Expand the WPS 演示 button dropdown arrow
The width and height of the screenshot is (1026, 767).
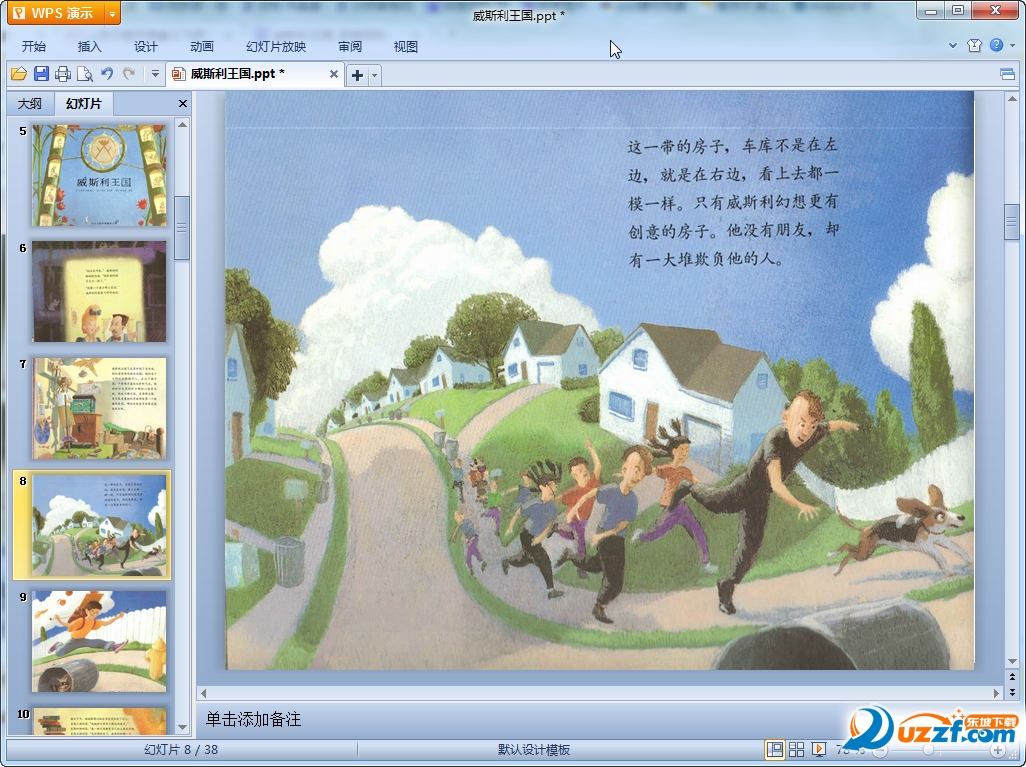point(113,13)
